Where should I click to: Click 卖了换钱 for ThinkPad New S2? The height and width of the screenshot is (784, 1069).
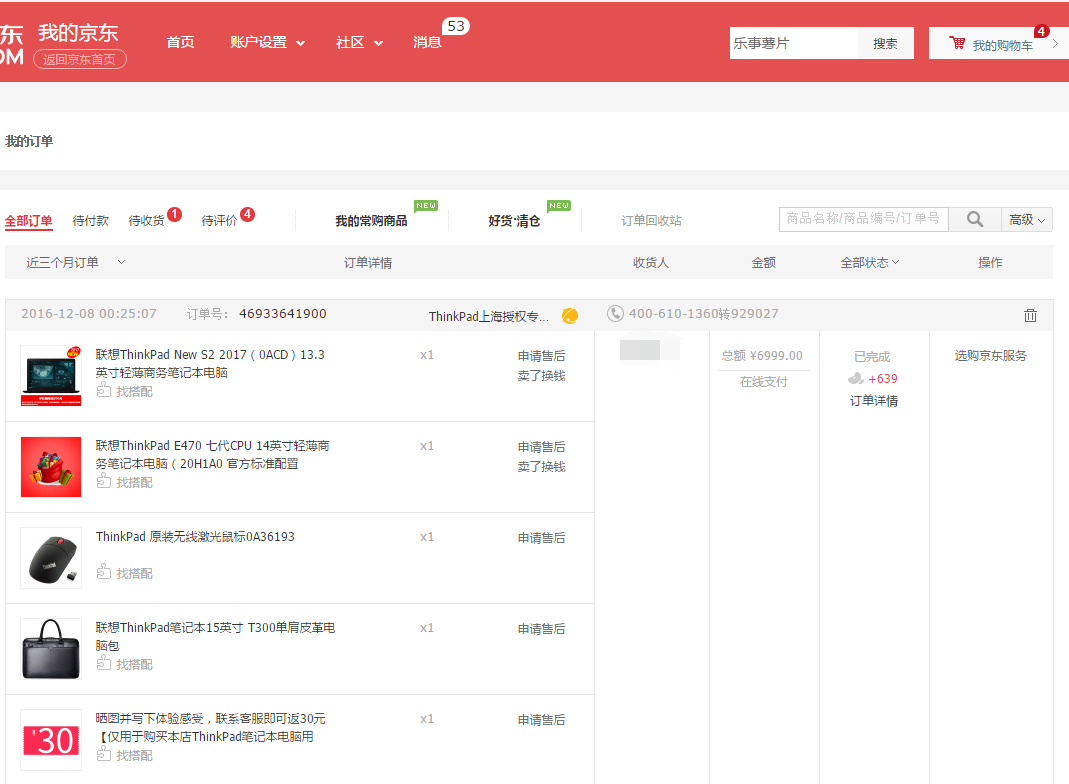541,376
